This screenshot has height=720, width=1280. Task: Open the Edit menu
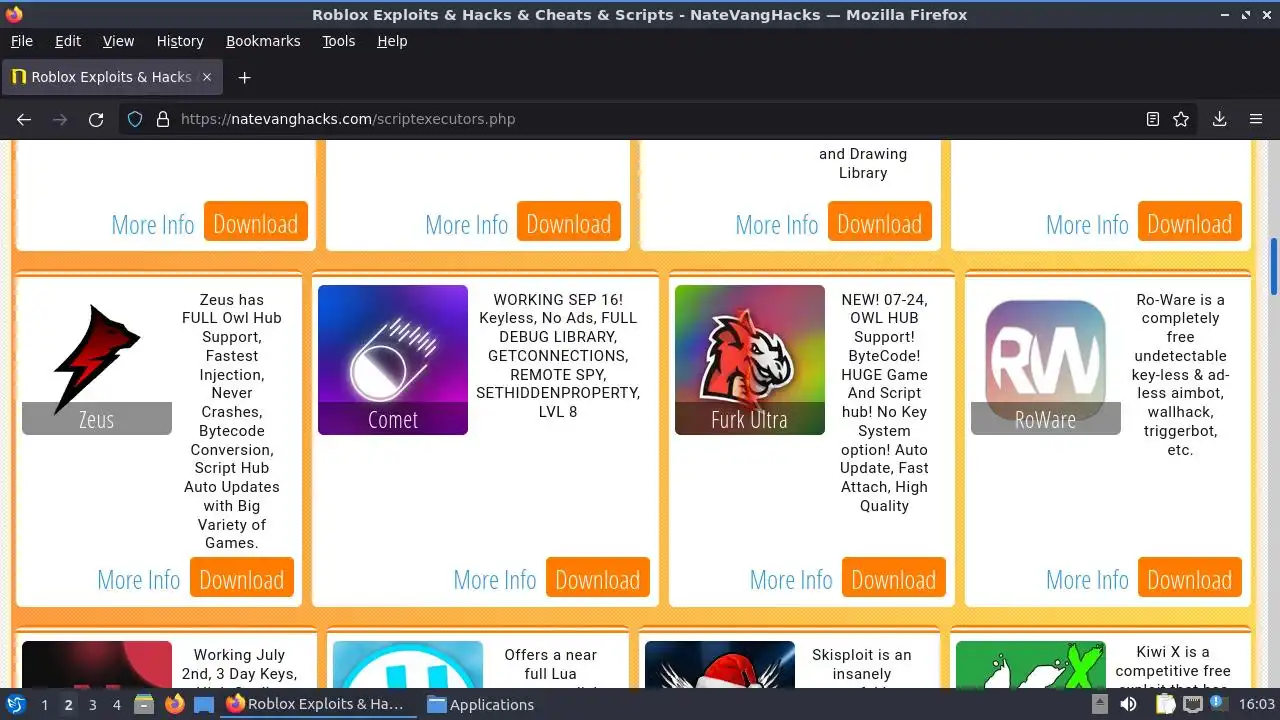click(x=68, y=41)
